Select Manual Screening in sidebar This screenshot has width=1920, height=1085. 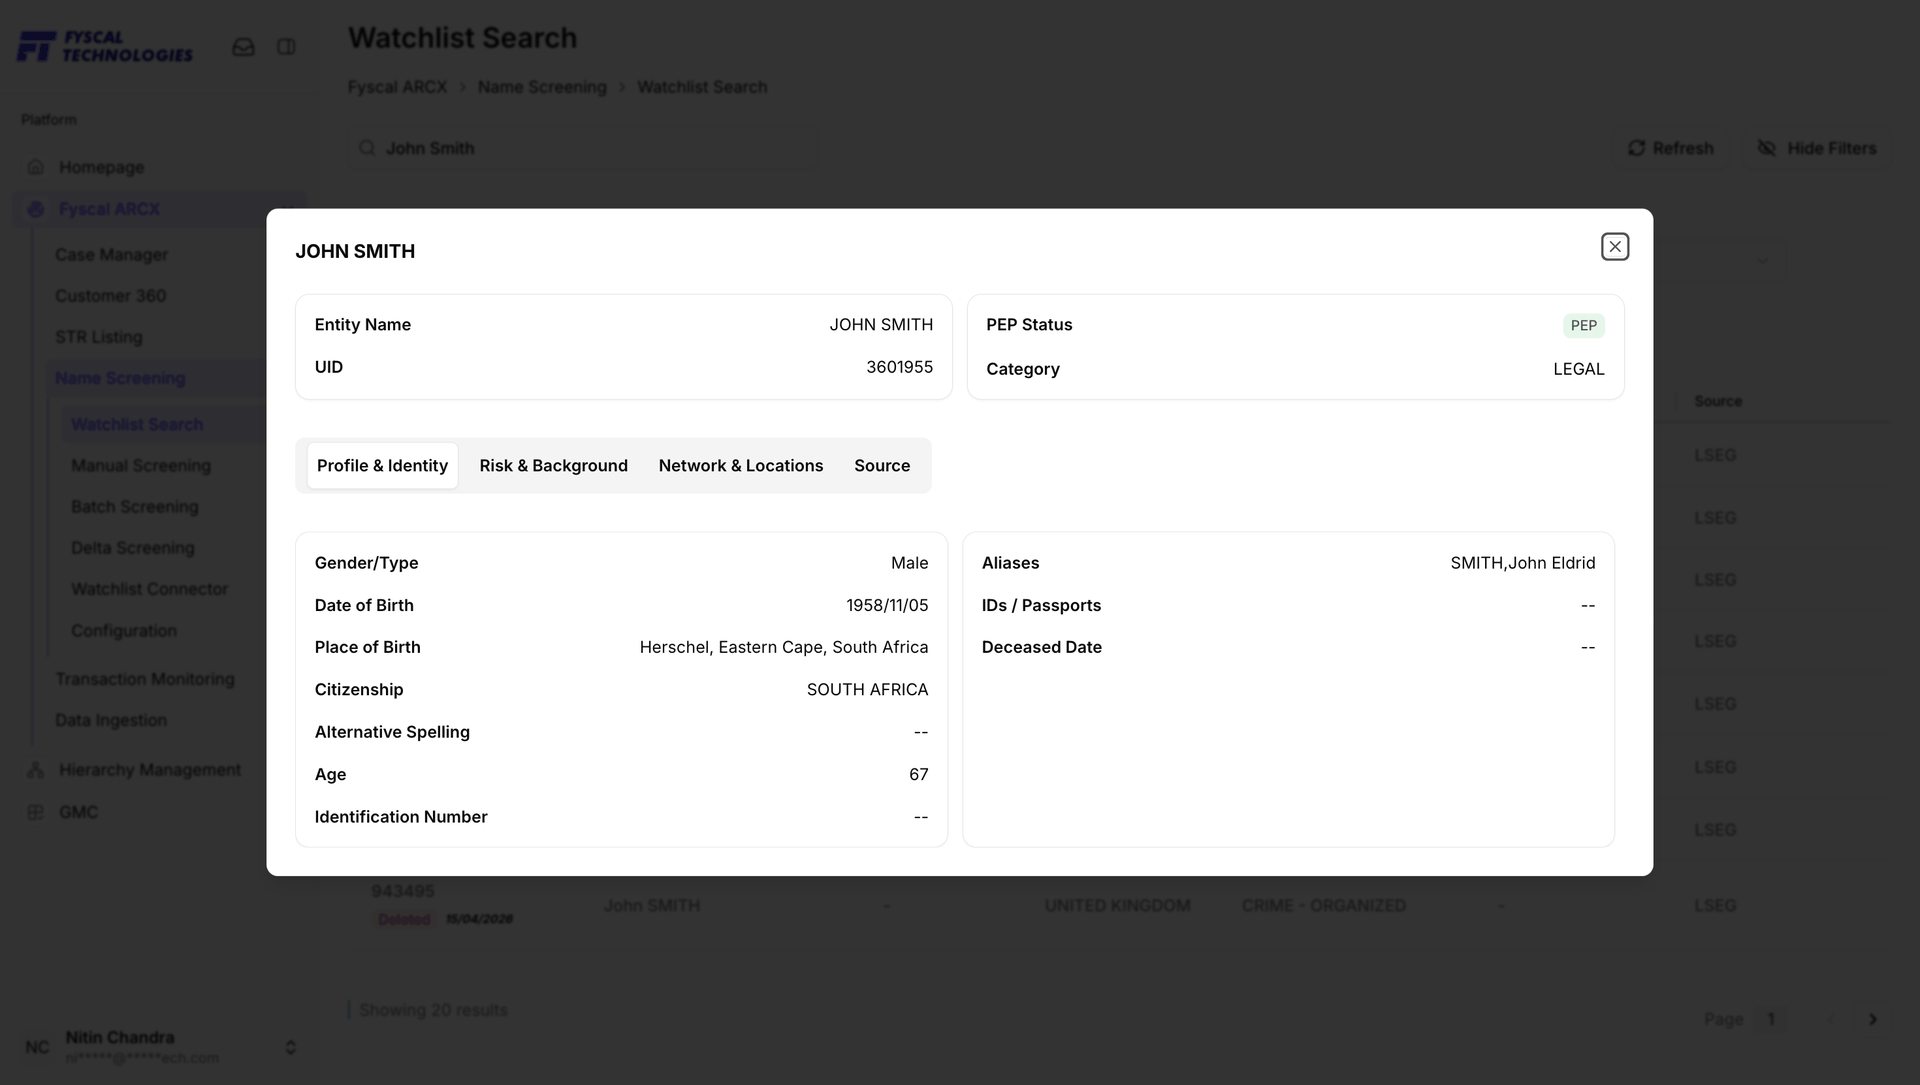coord(141,466)
